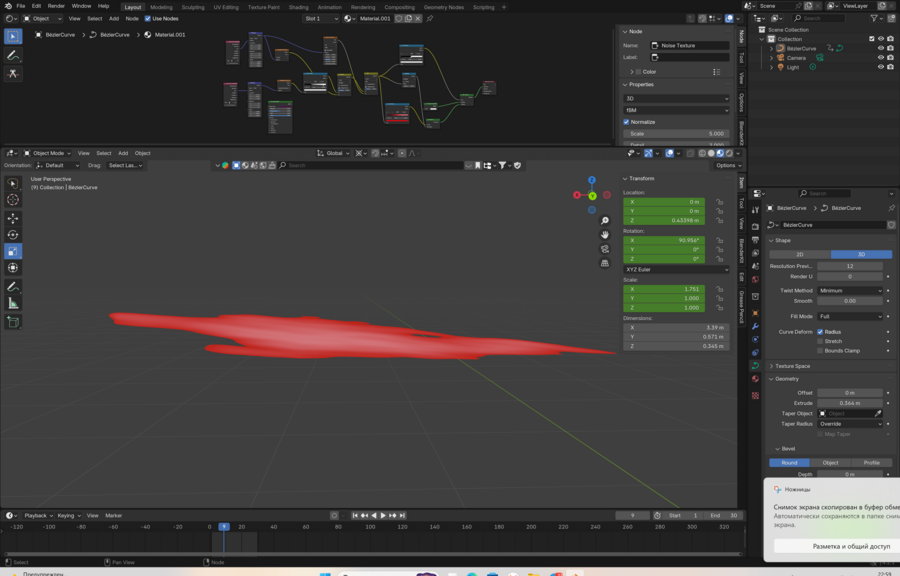Image resolution: width=900 pixels, height=576 pixels.
Task: Open the World properties tab
Action: [755, 279]
